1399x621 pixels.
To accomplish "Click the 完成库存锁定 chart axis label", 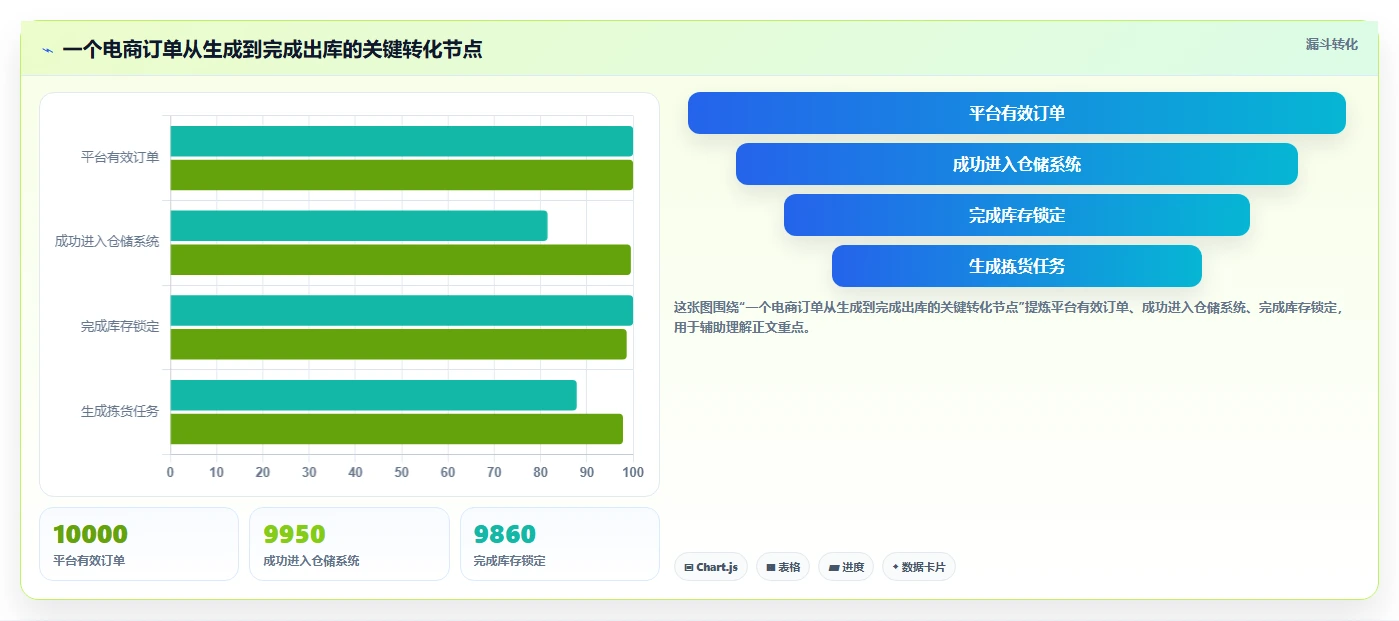I will [x=120, y=326].
